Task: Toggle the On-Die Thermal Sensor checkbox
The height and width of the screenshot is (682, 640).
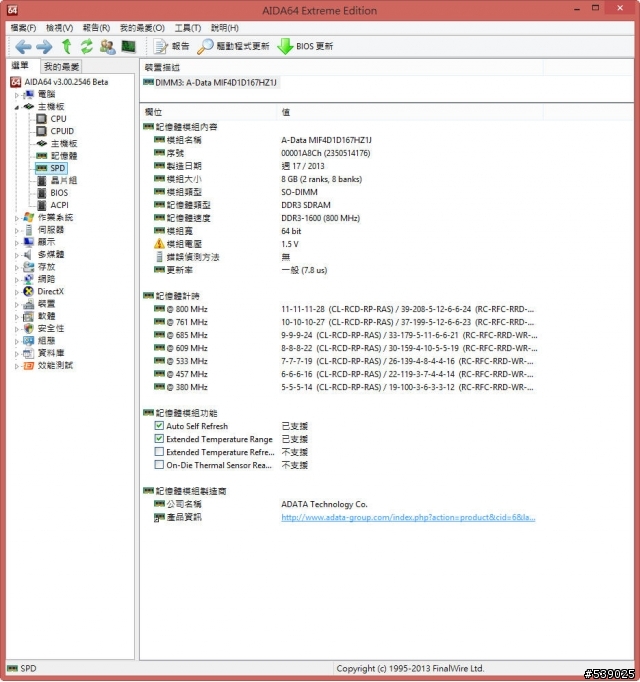Action: [x=159, y=465]
